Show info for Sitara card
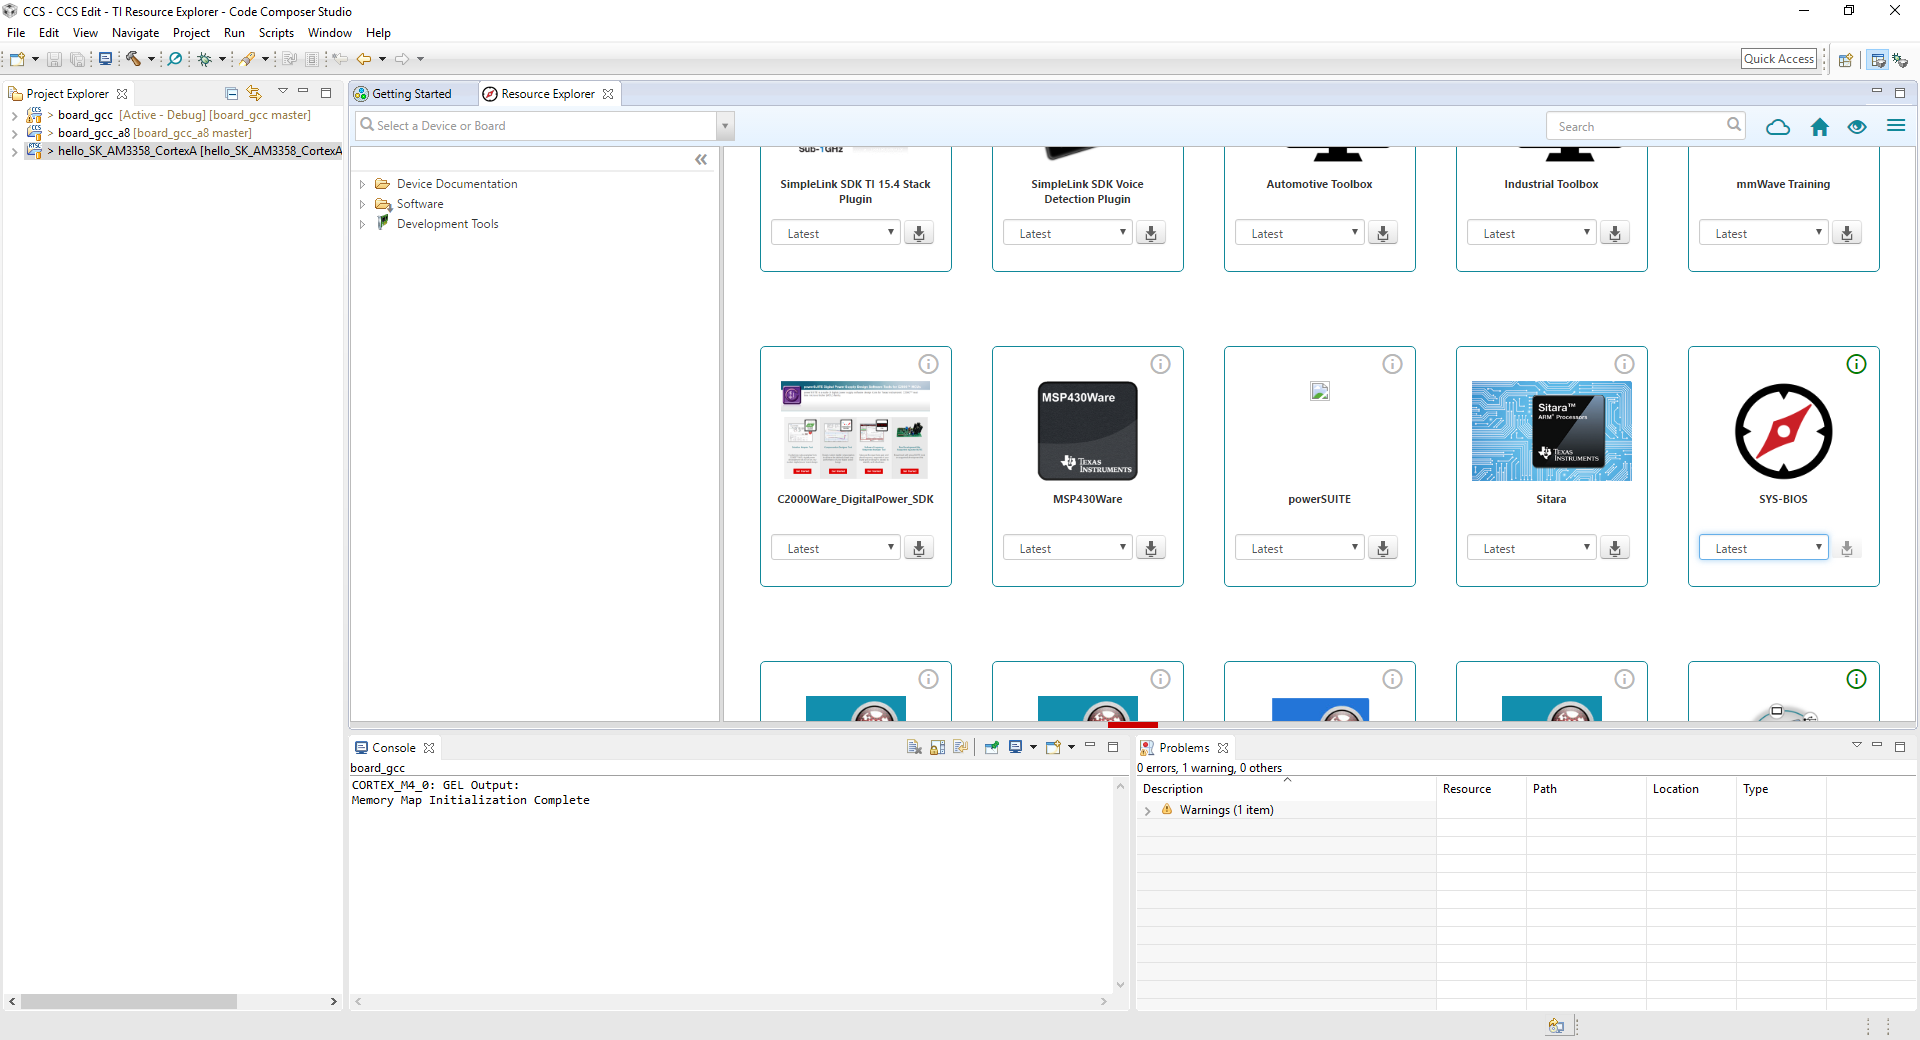The width and height of the screenshot is (1920, 1040). pyautogui.click(x=1624, y=364)
